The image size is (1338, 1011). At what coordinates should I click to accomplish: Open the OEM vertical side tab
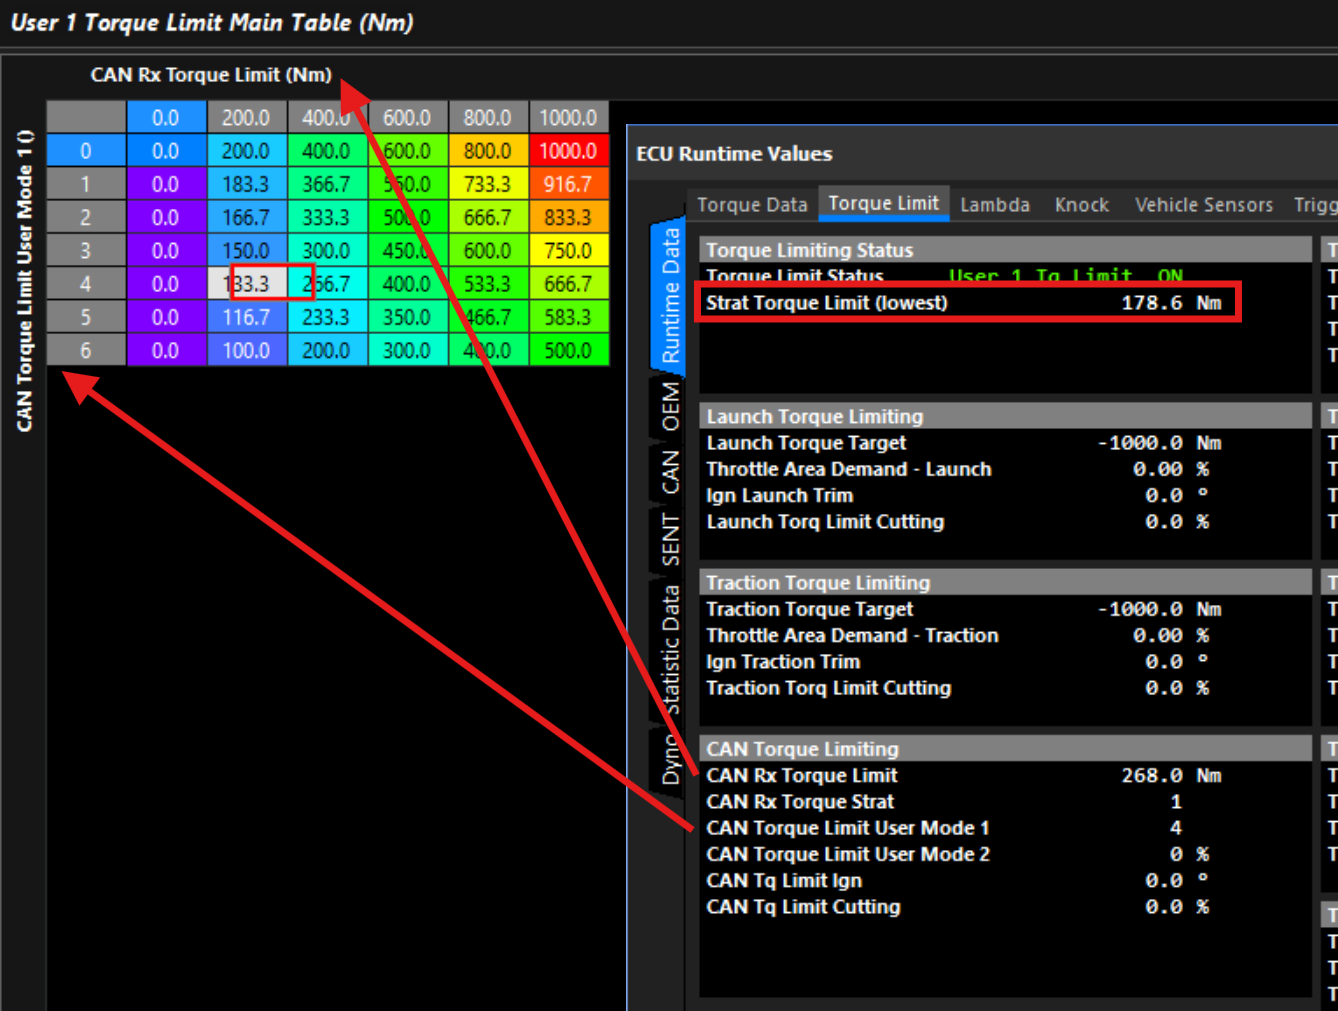click(670, 407)
